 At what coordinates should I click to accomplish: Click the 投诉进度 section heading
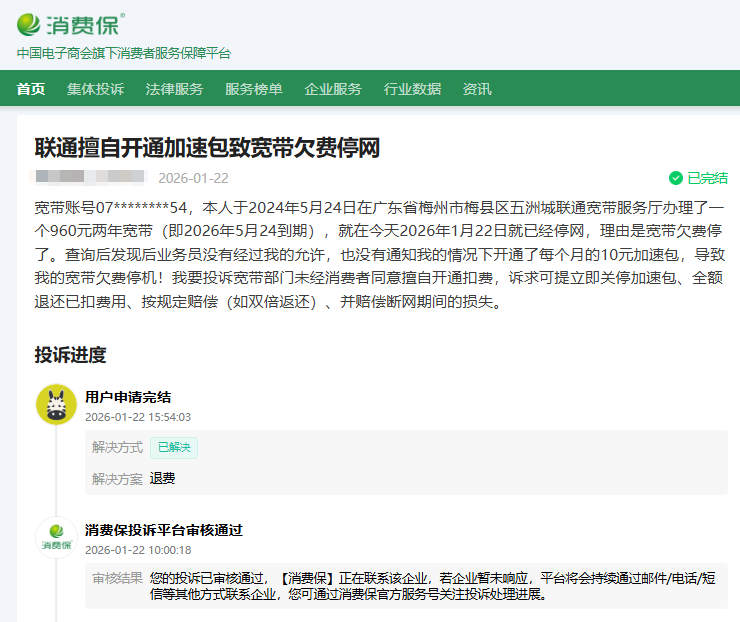point(70,355)
